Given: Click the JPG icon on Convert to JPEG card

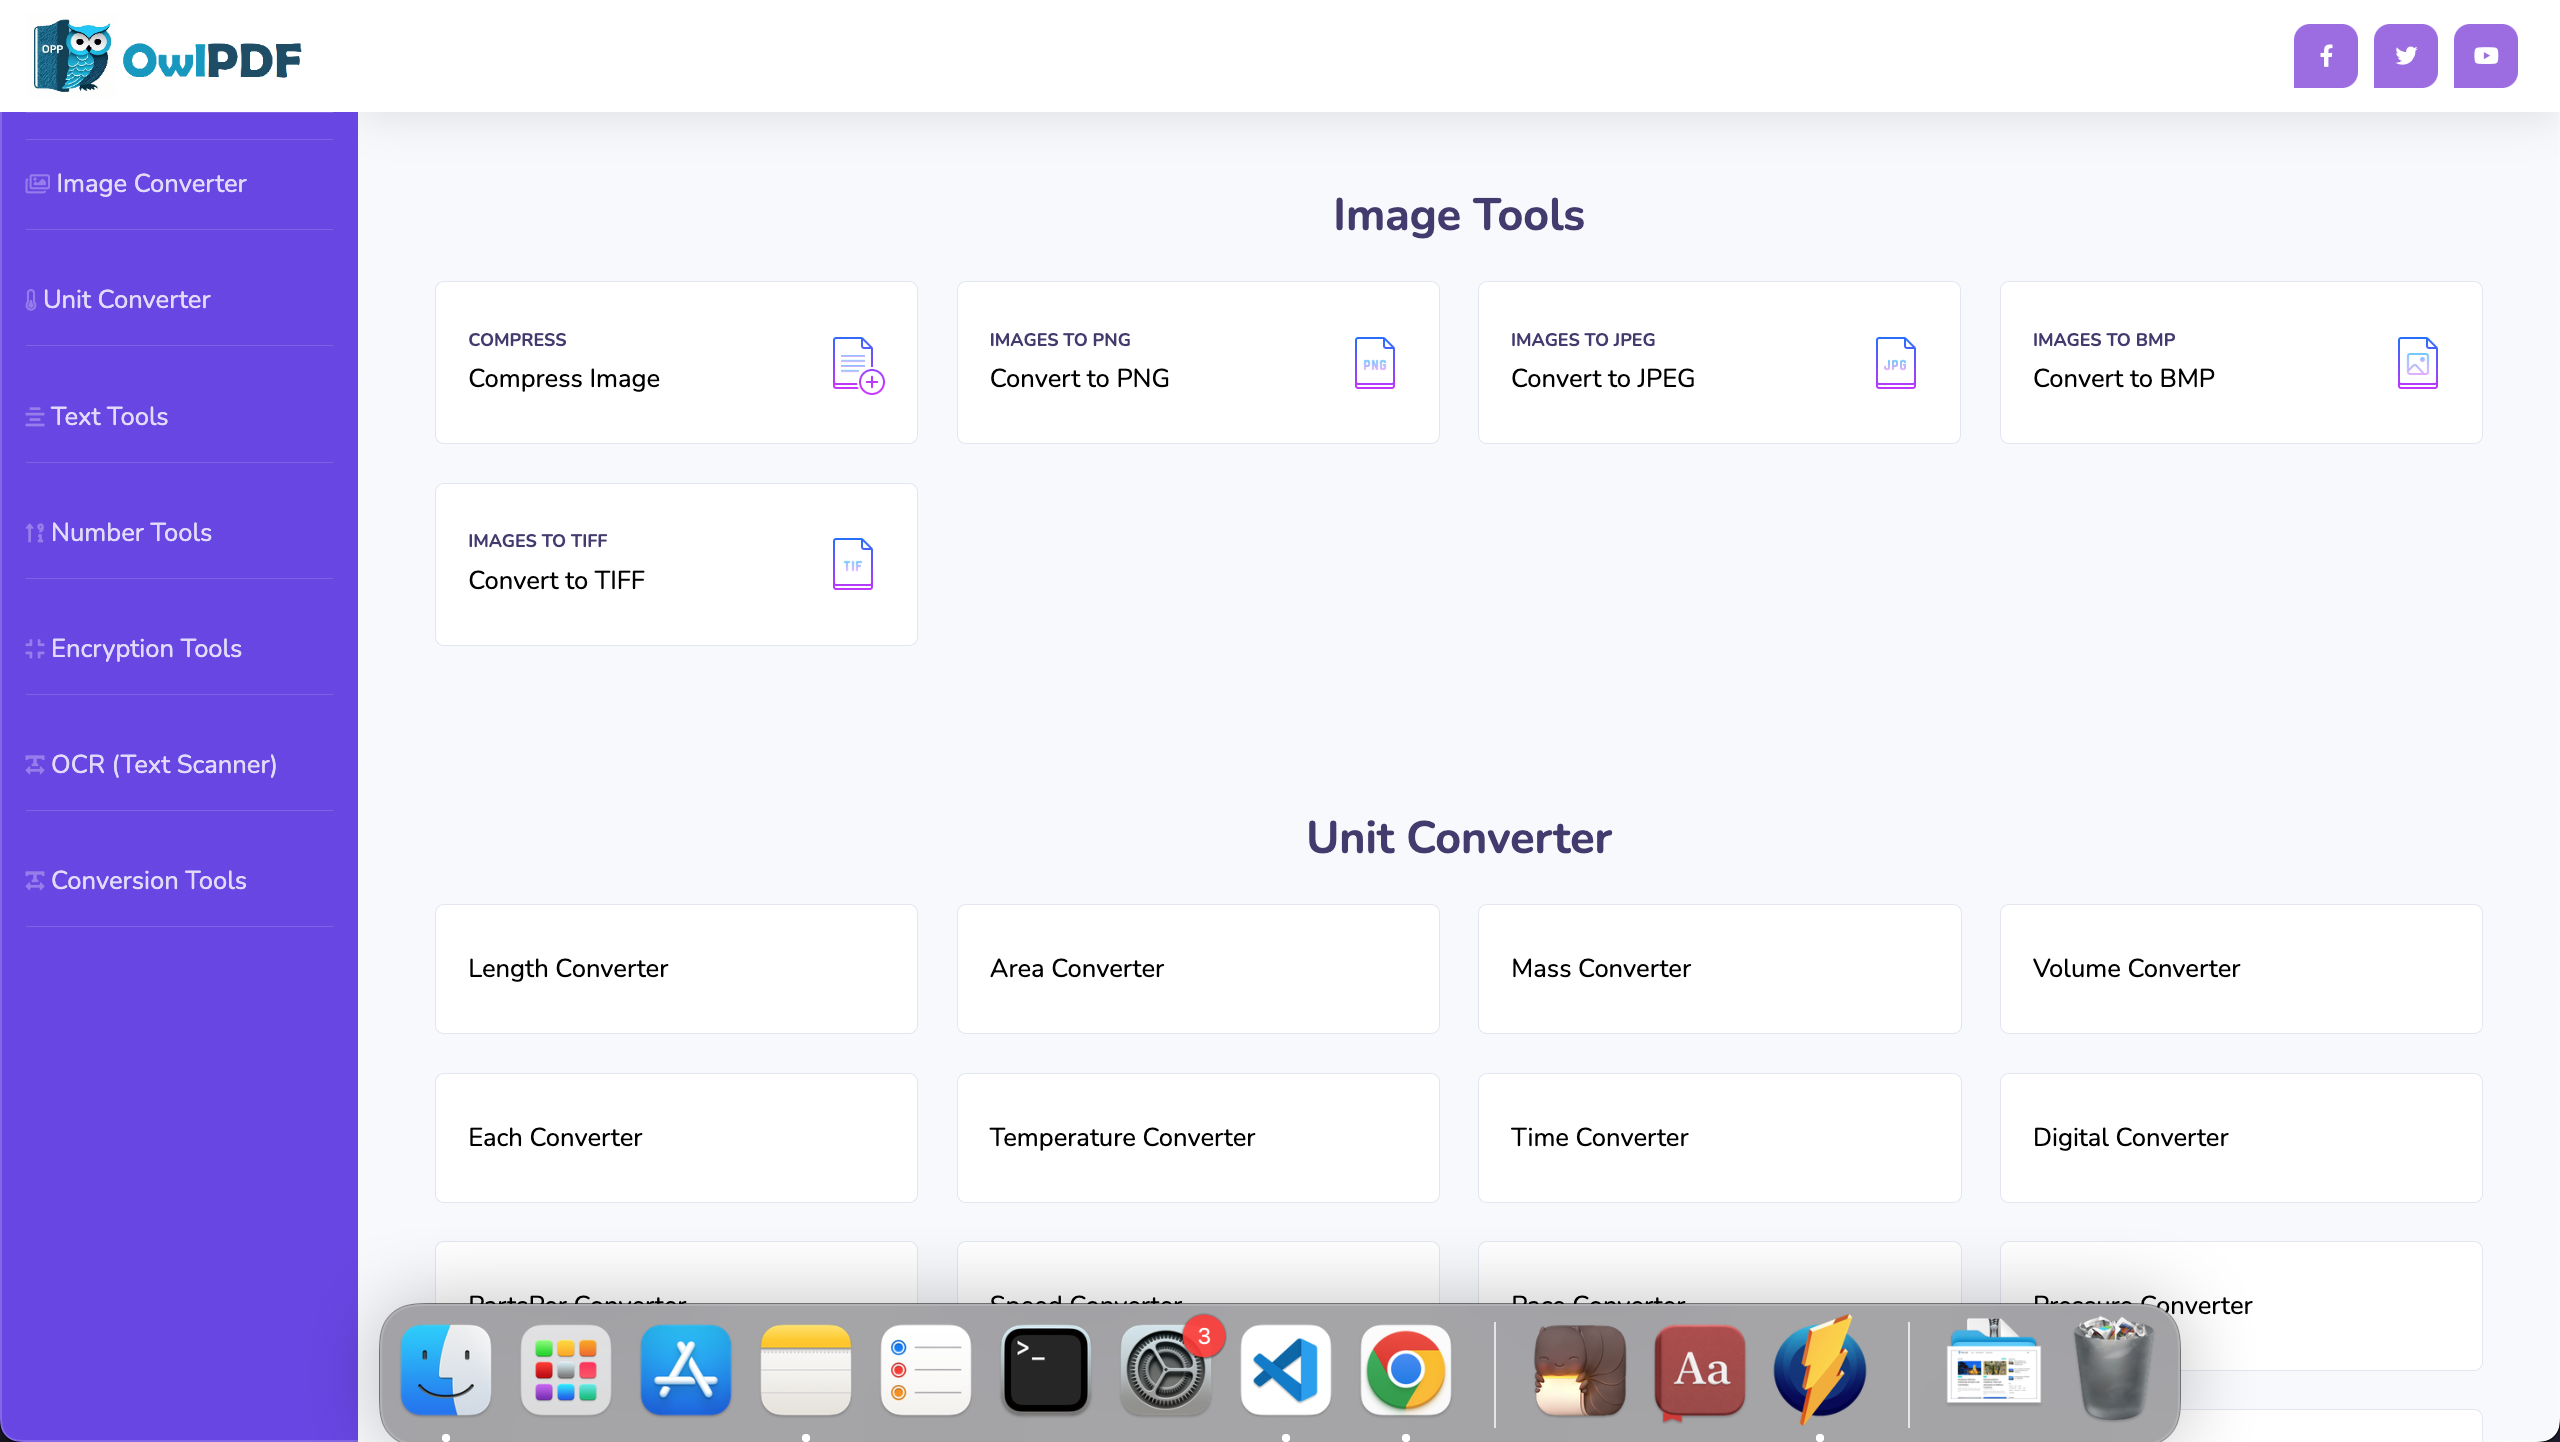Looking at the screenshot, I should click(1895, 362).
